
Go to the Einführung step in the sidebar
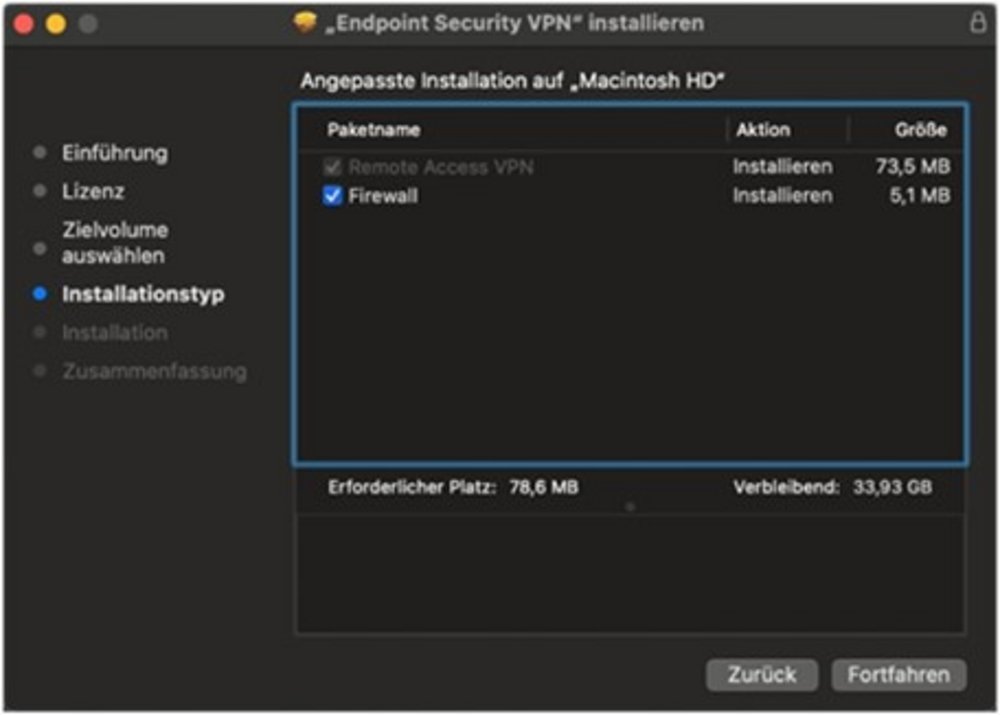click(115, 153)
